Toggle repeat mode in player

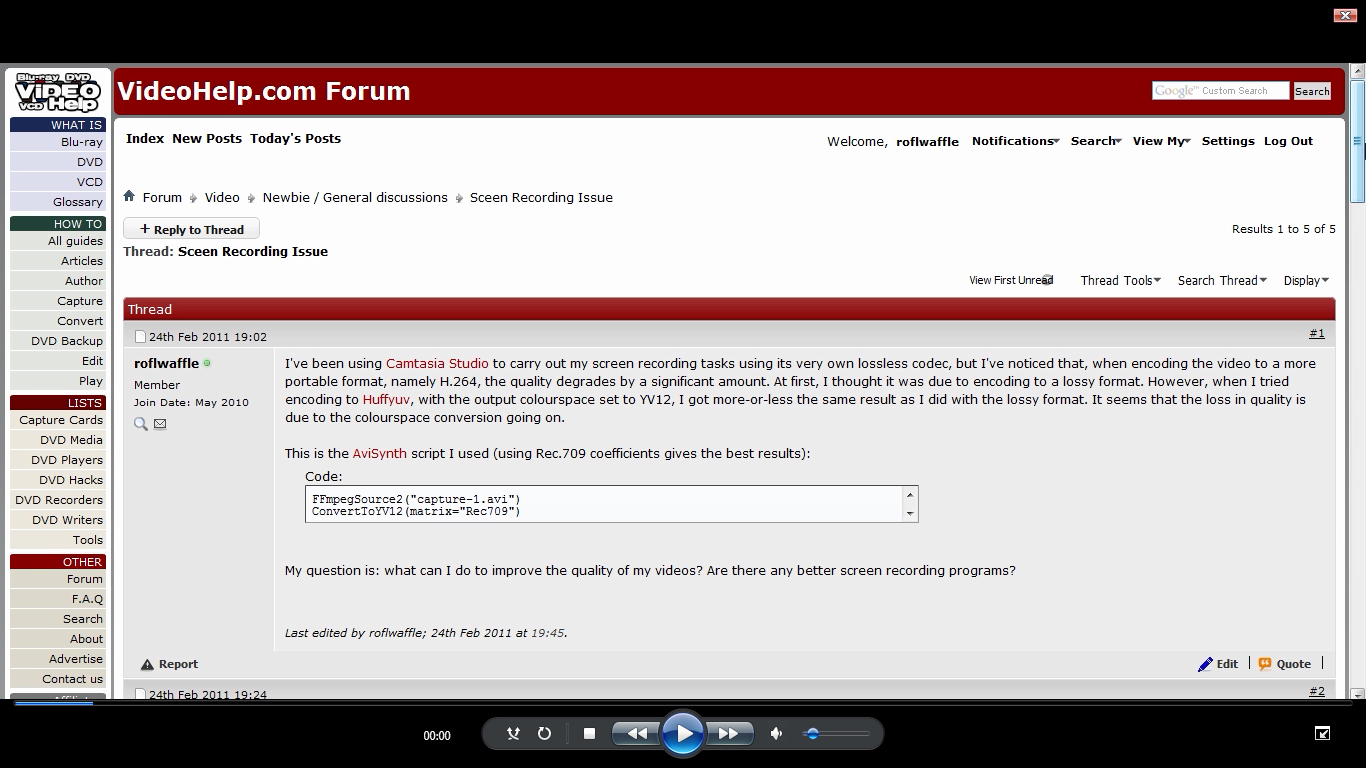point(544,733)
